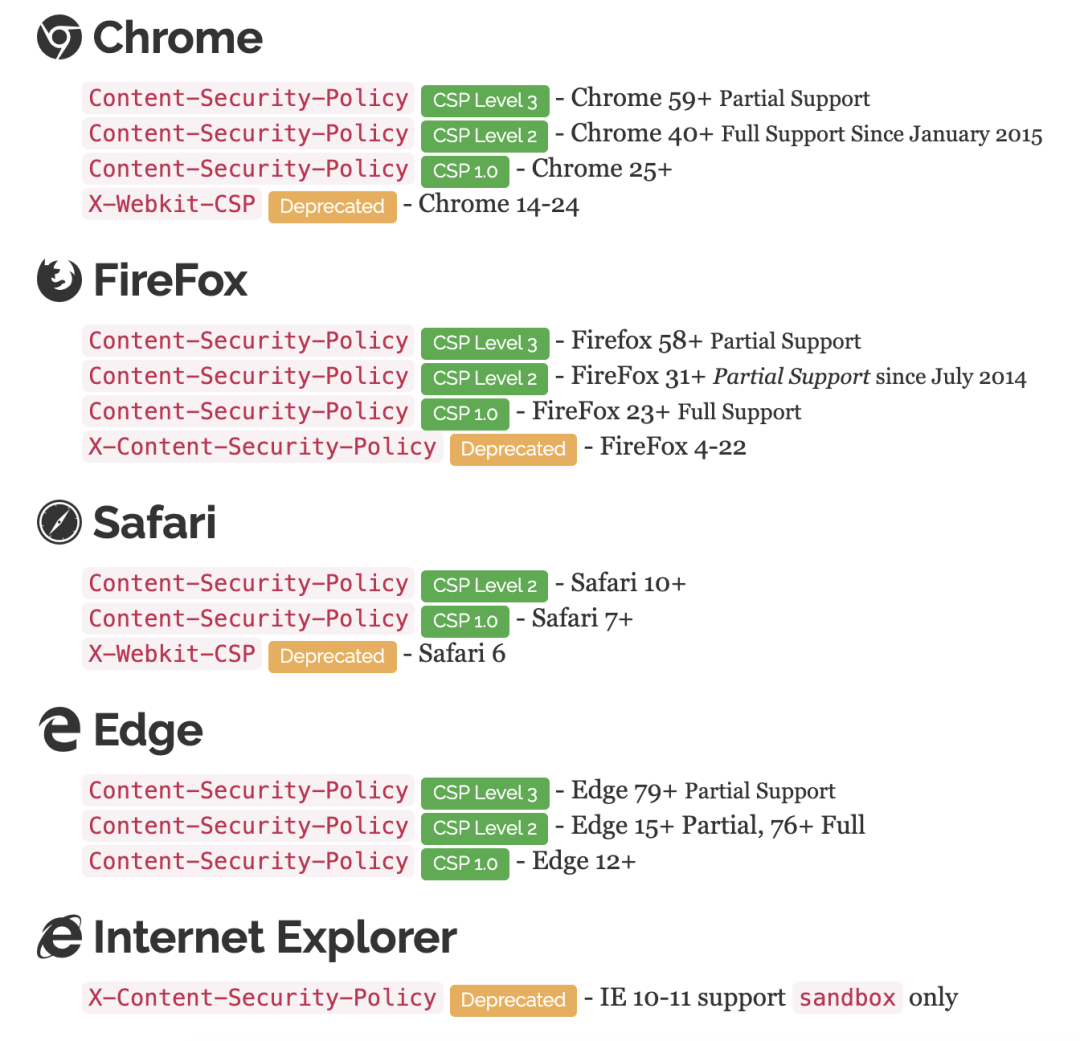The width and height of the screenshot is (1080, 1041).
Task: Click the Internet Explorer heading text
Action: [275, 938]
